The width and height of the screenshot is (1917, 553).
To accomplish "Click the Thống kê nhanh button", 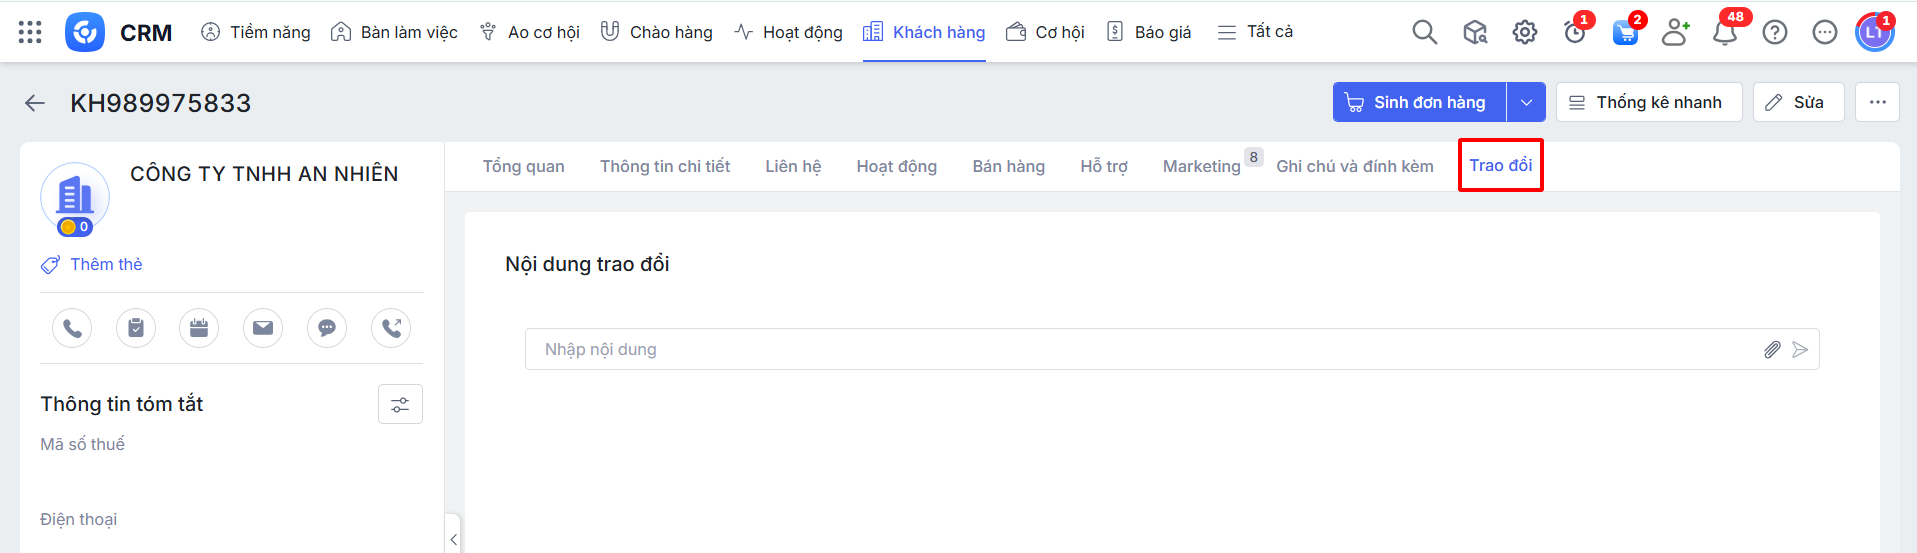I will tap(1648, 102).
